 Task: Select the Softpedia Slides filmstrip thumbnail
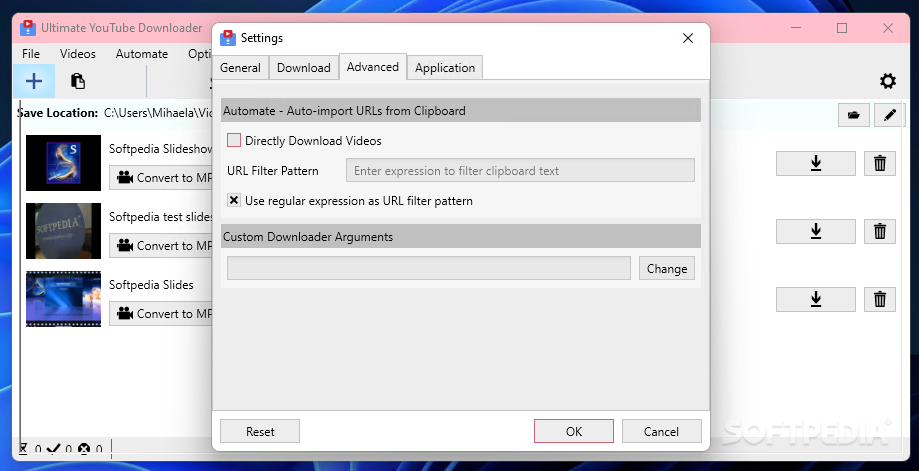(x=63, y=299)
